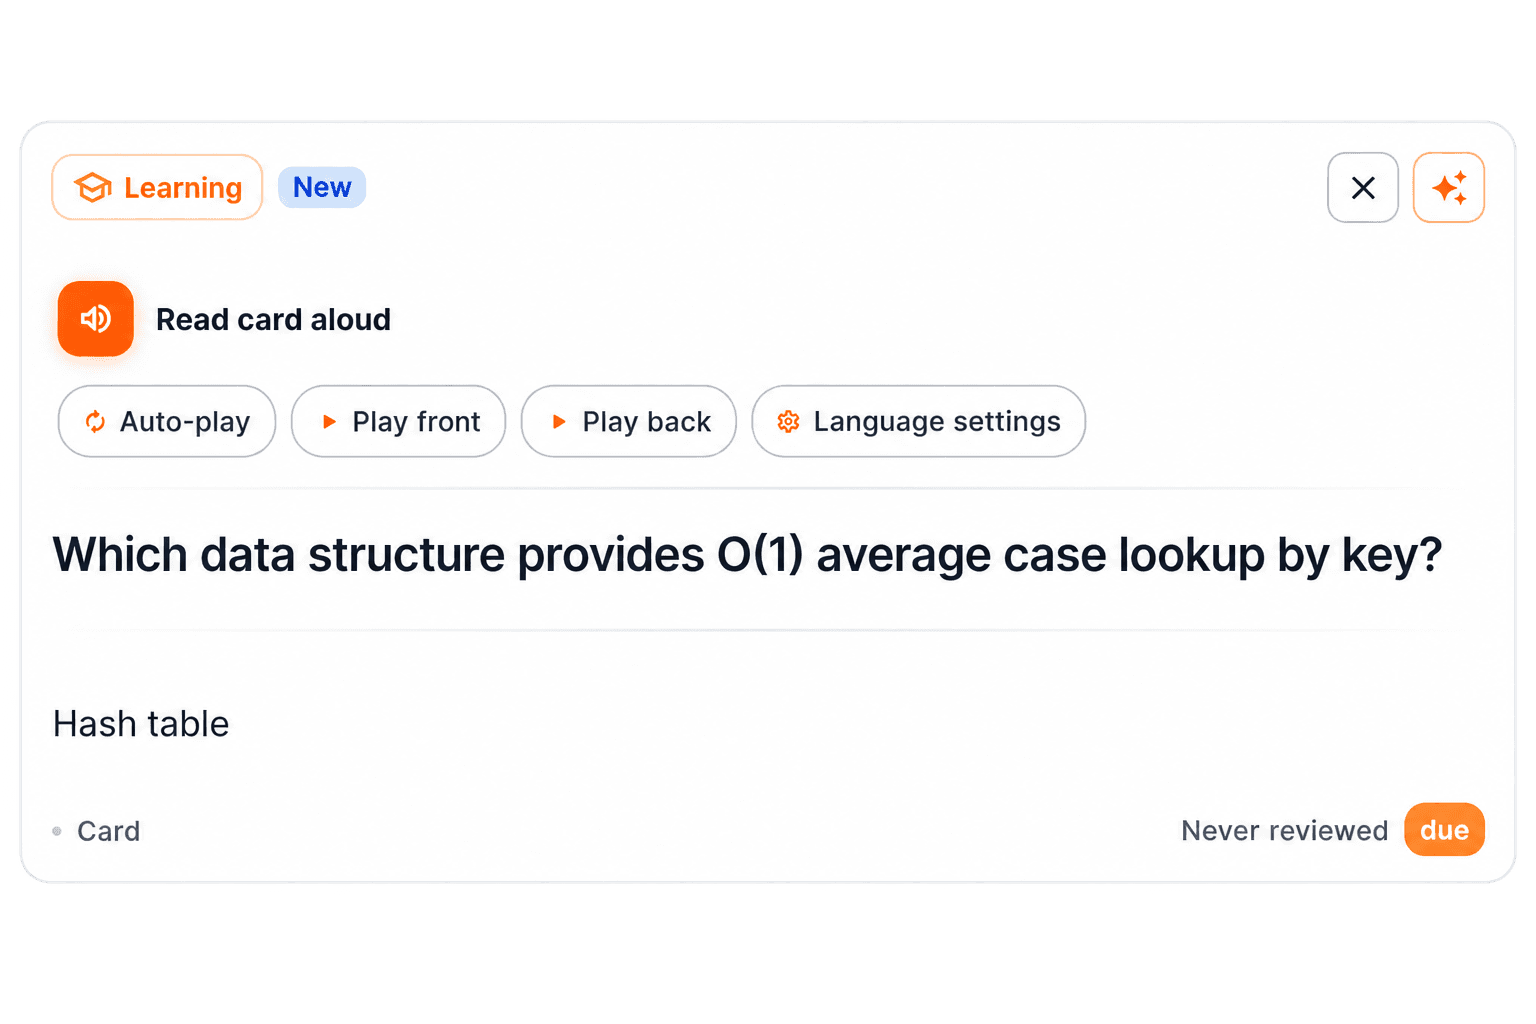
Task: Open Language settings
Action: coord(918,421)
